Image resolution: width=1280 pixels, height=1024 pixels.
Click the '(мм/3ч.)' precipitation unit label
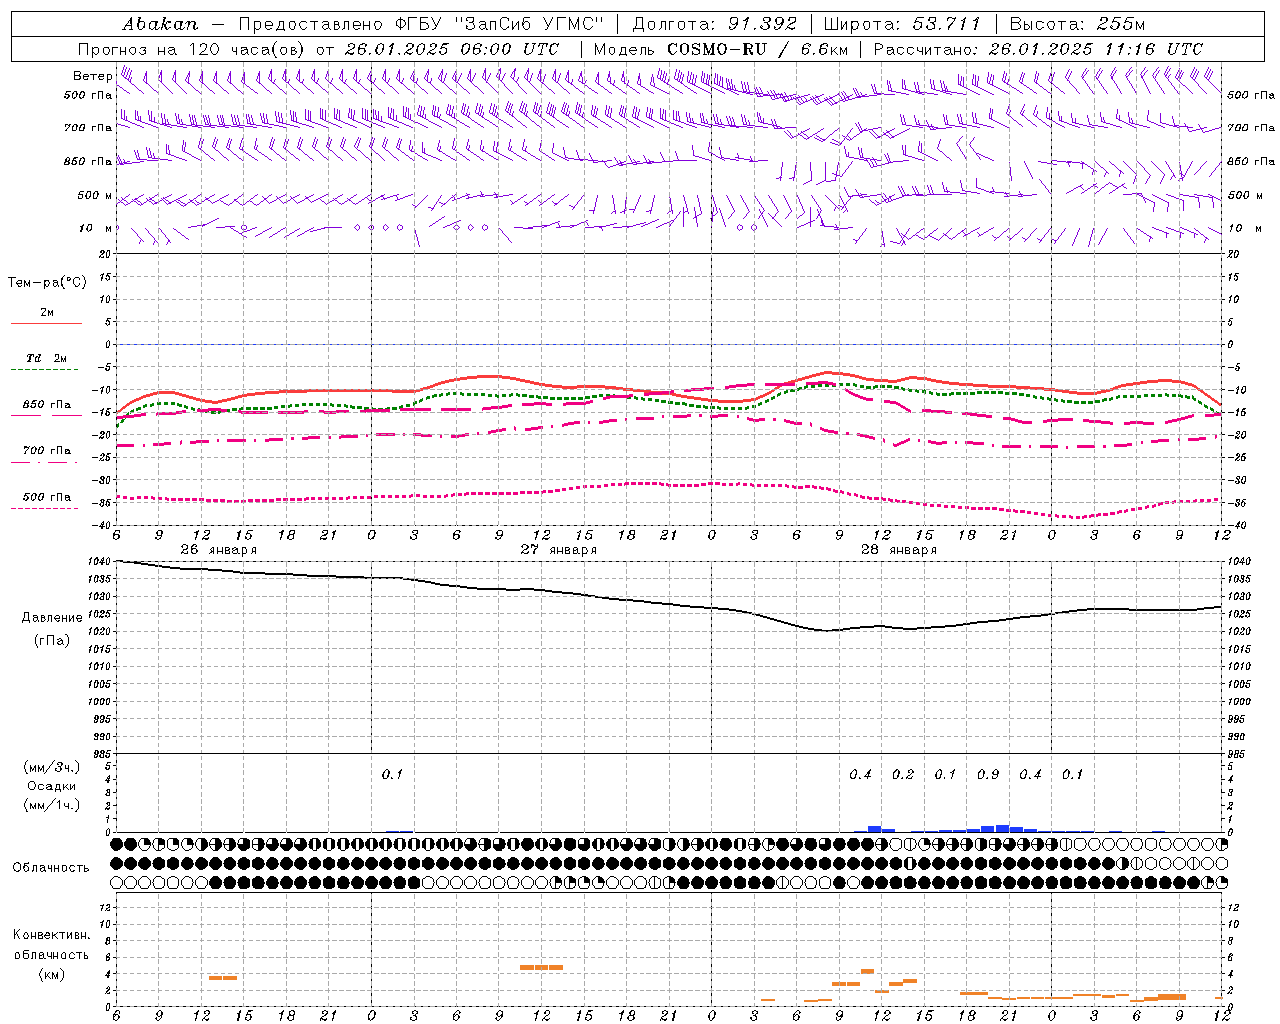click(x=51, y=767)
